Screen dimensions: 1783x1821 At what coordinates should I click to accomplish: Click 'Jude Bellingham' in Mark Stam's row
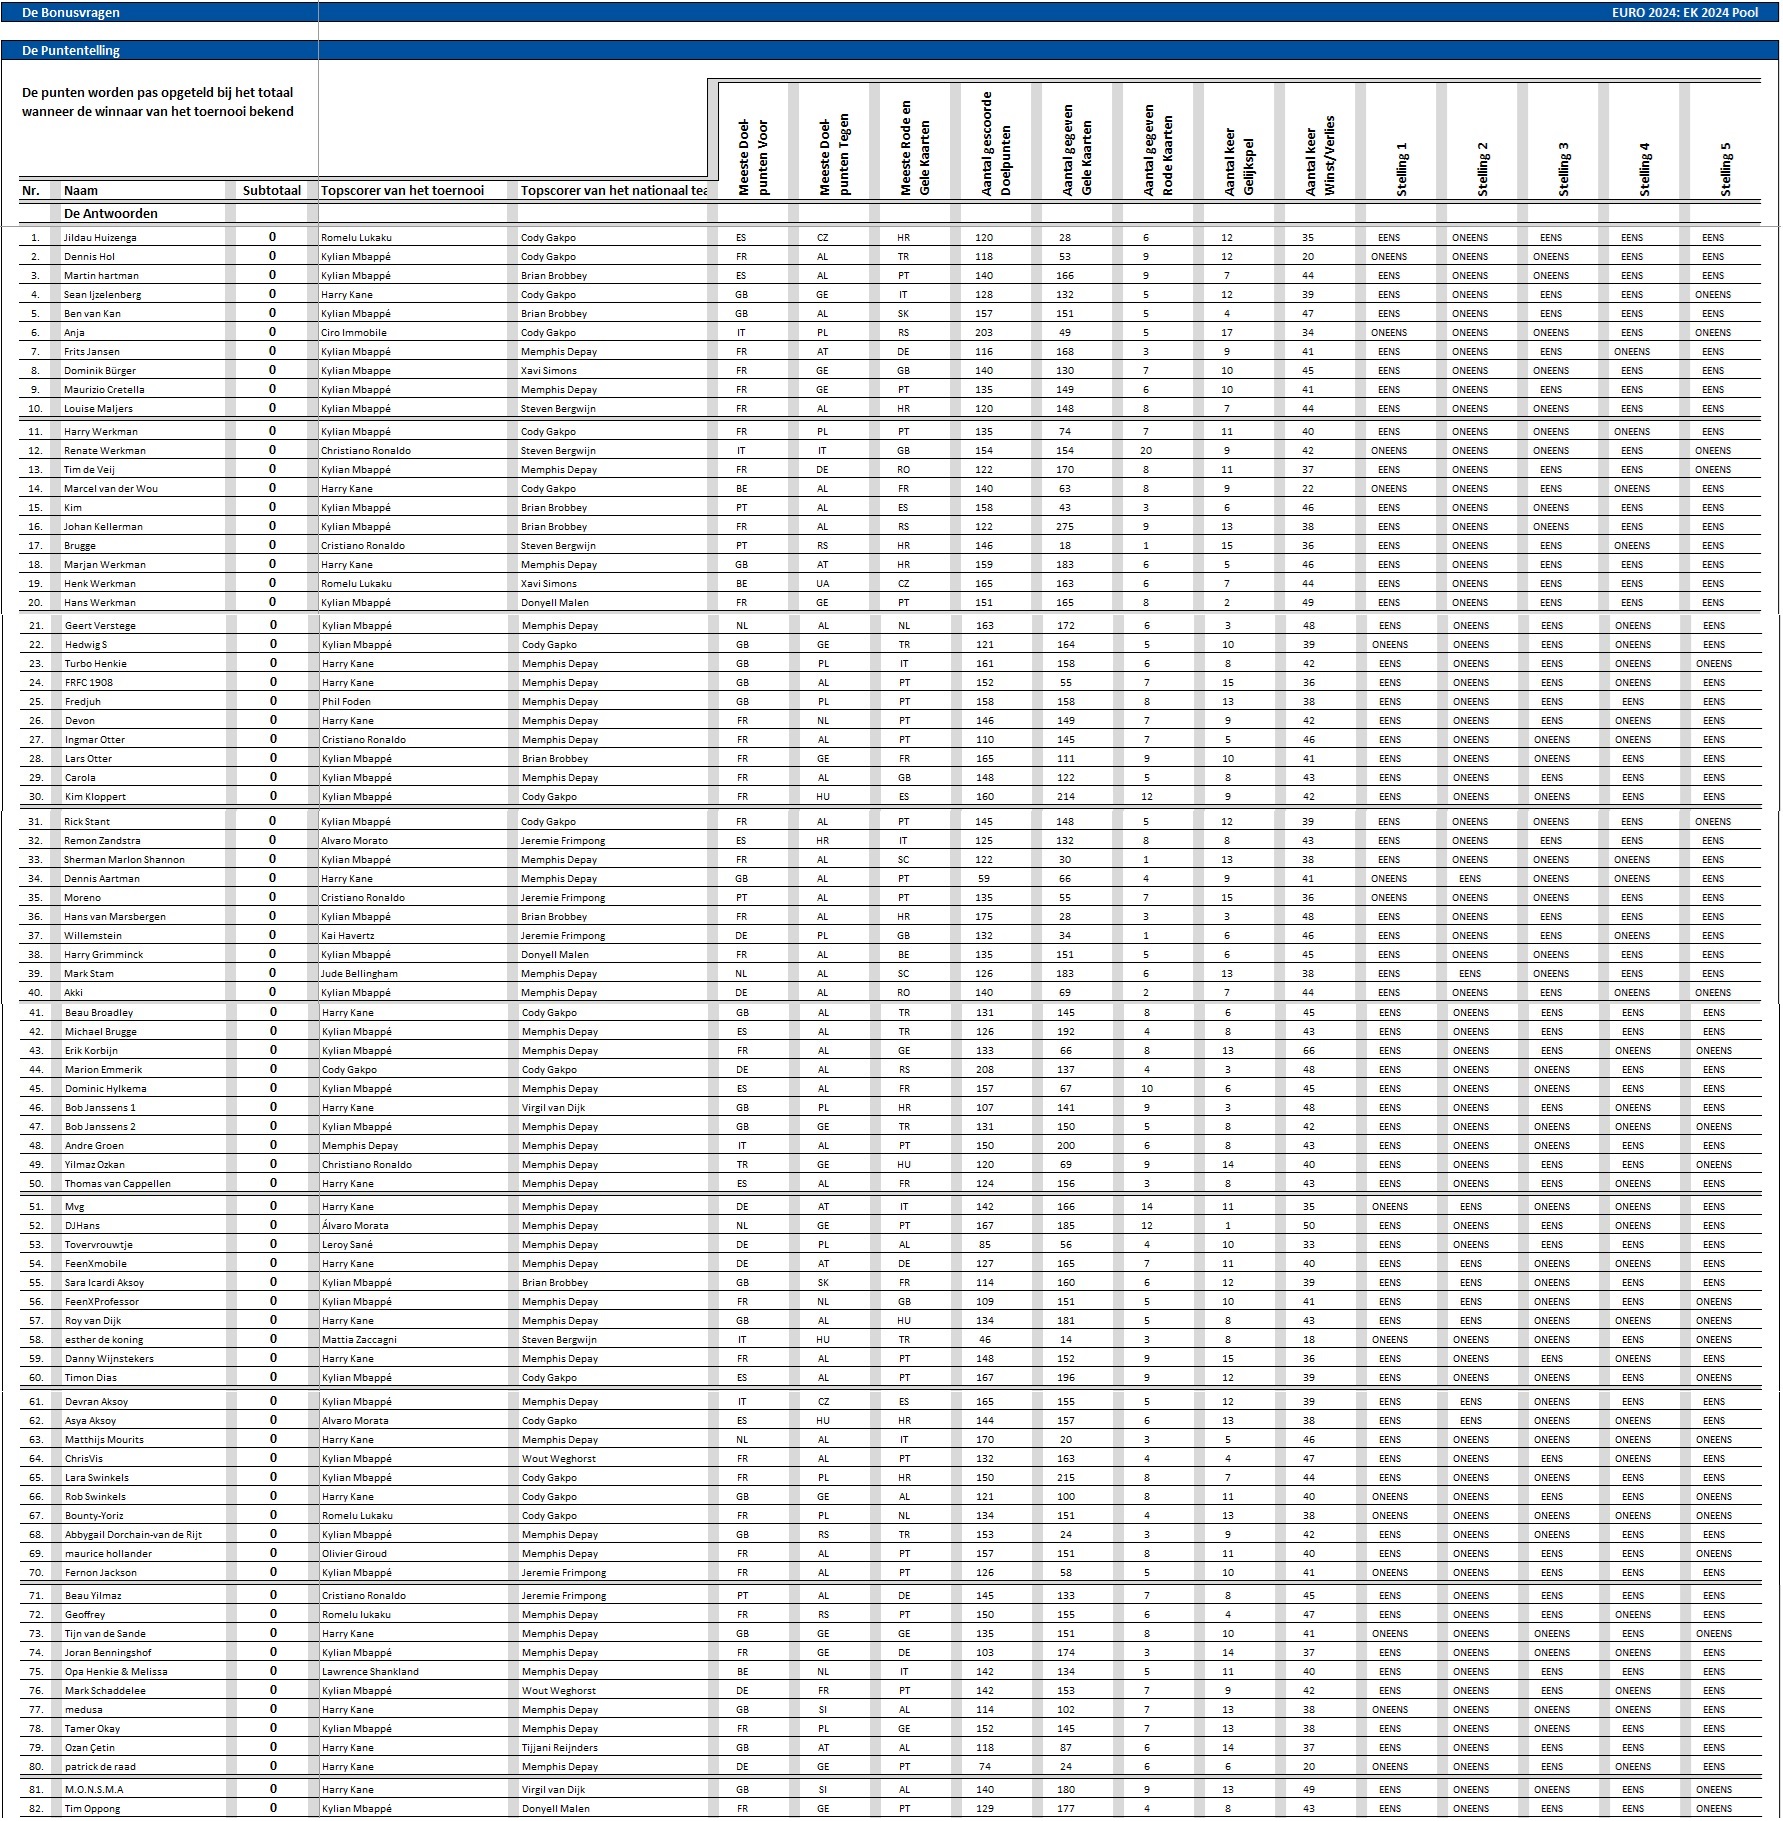tap(359, 974)
